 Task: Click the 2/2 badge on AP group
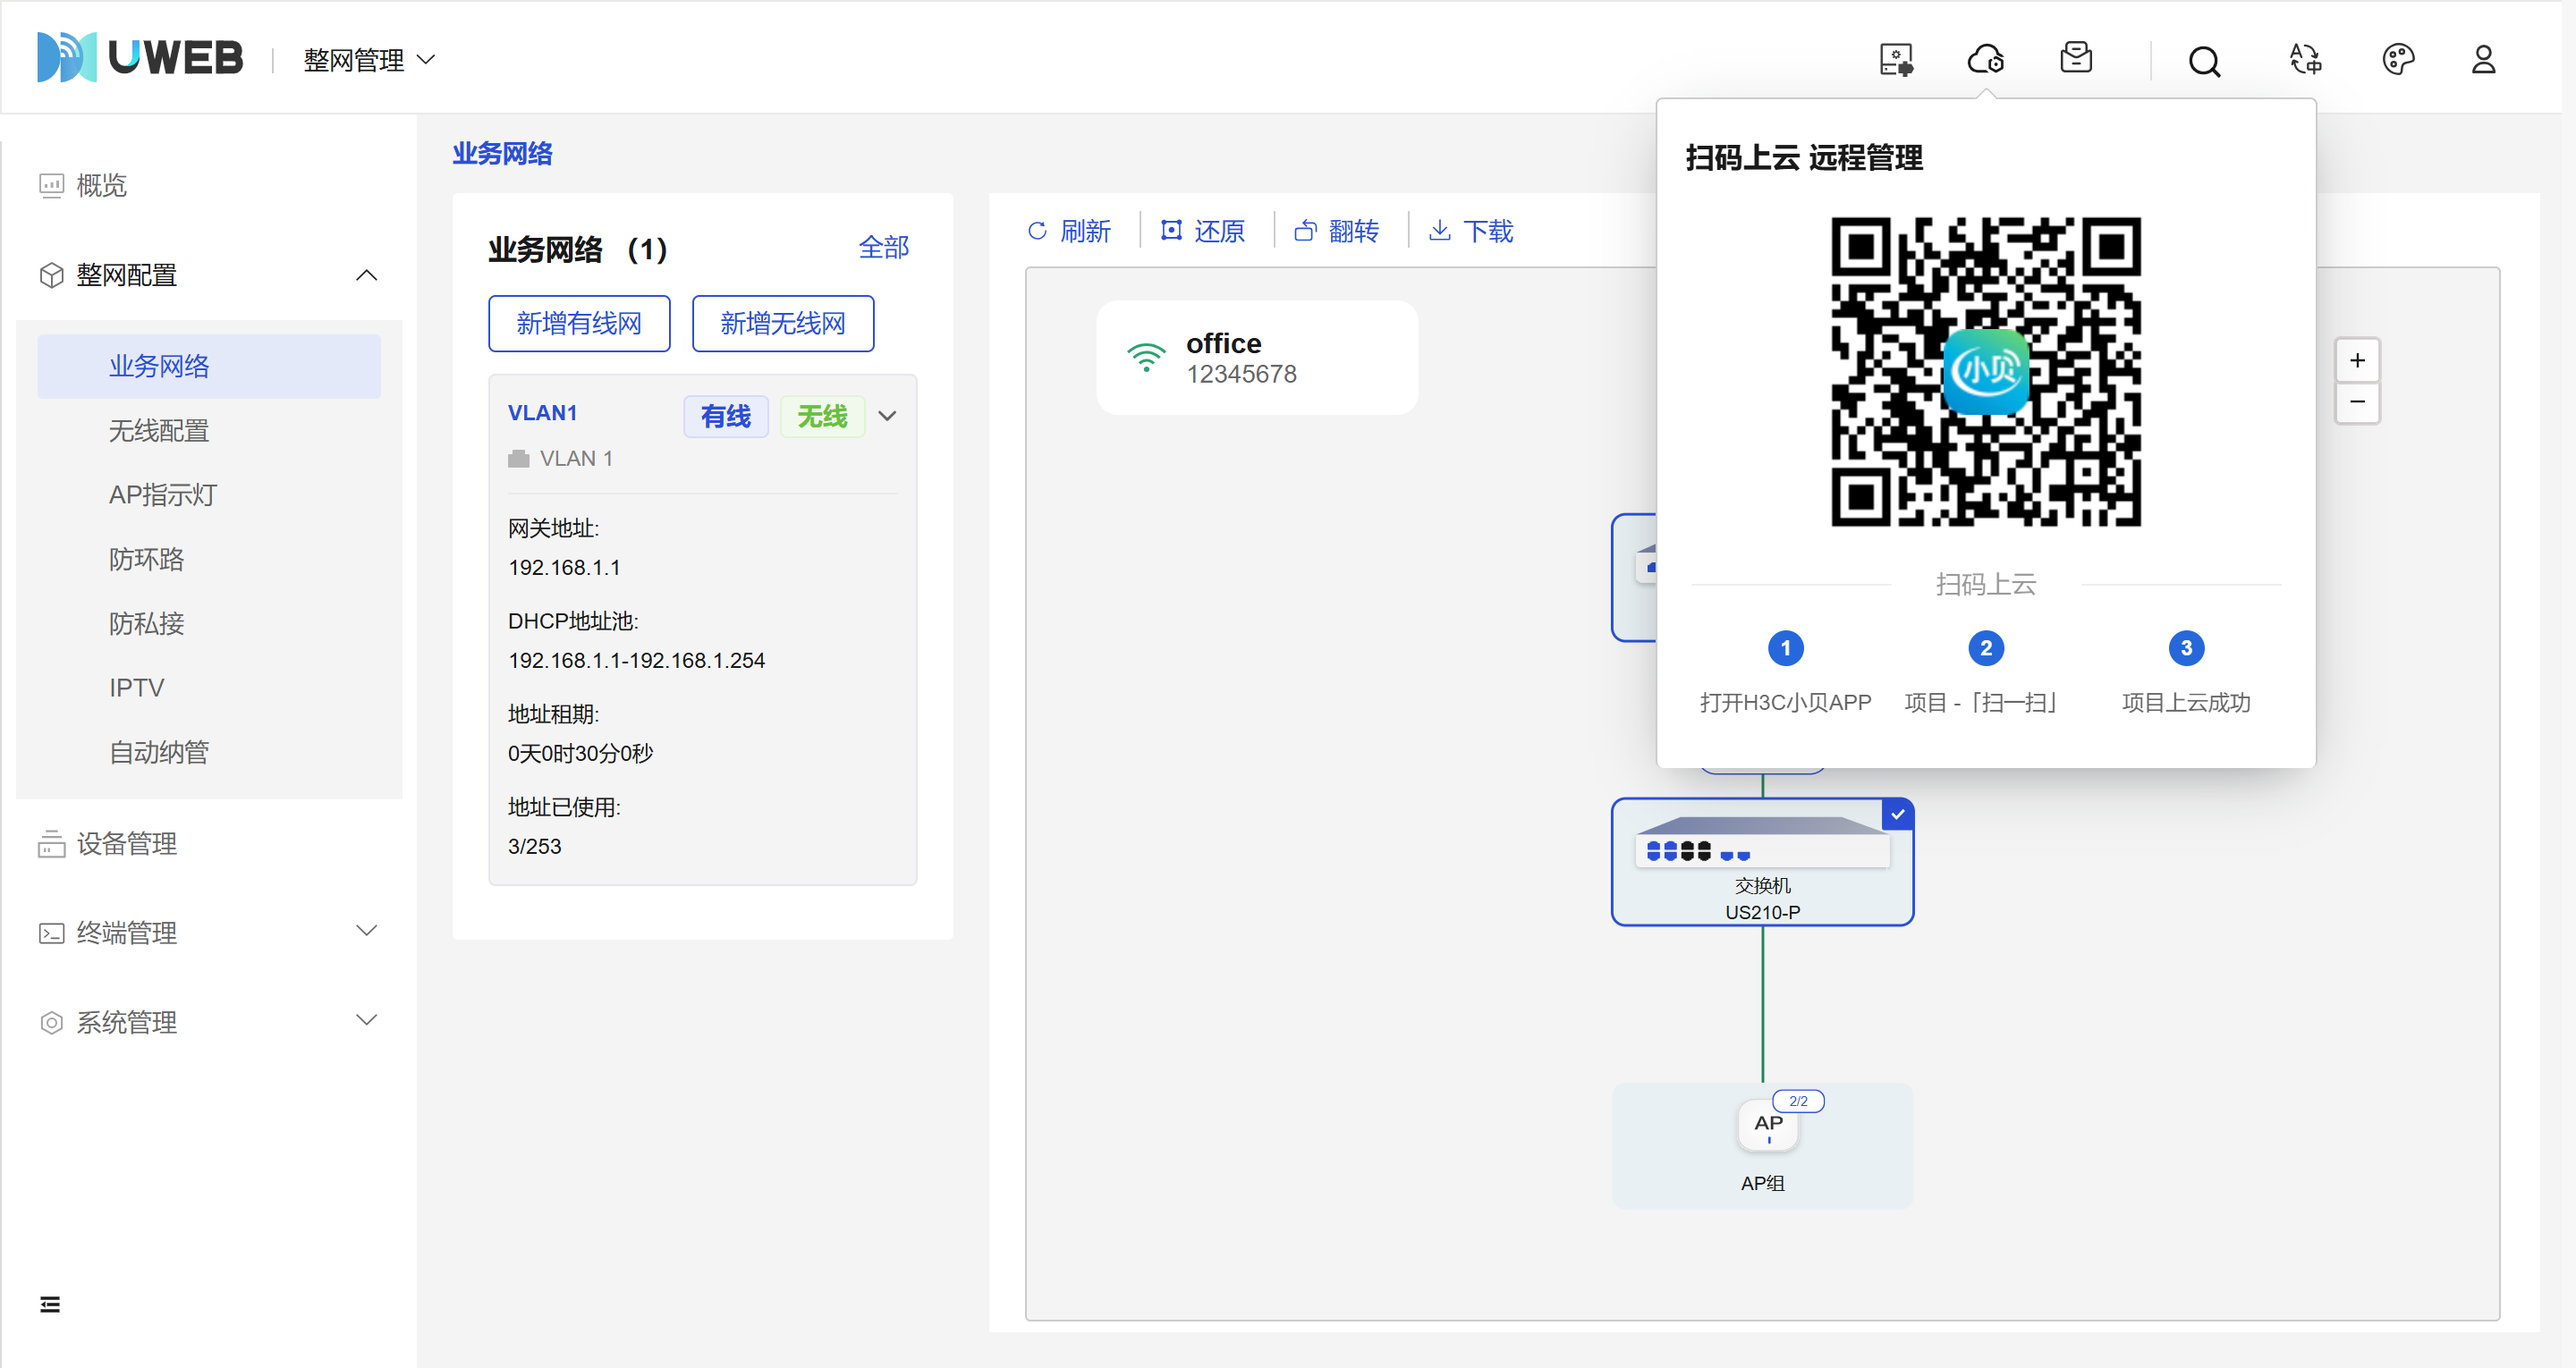[1798, 1101]
